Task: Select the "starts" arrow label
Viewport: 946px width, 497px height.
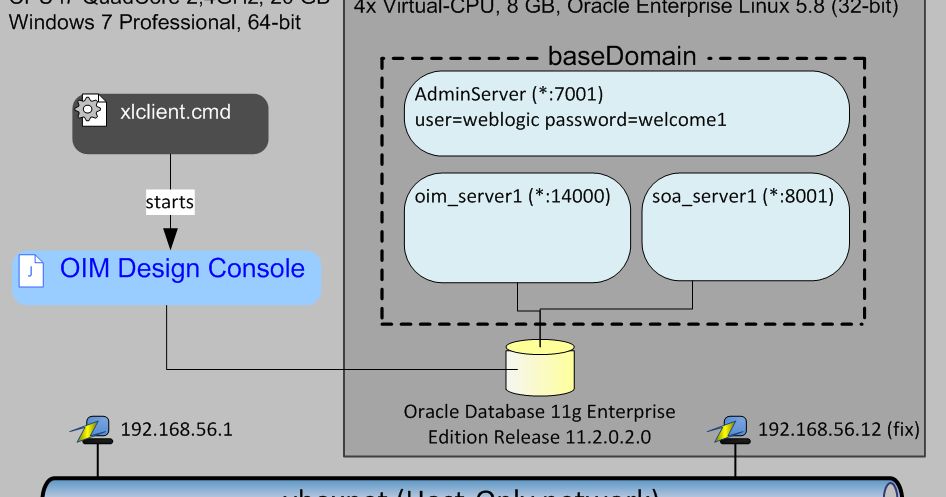Action: click(170, 202)
